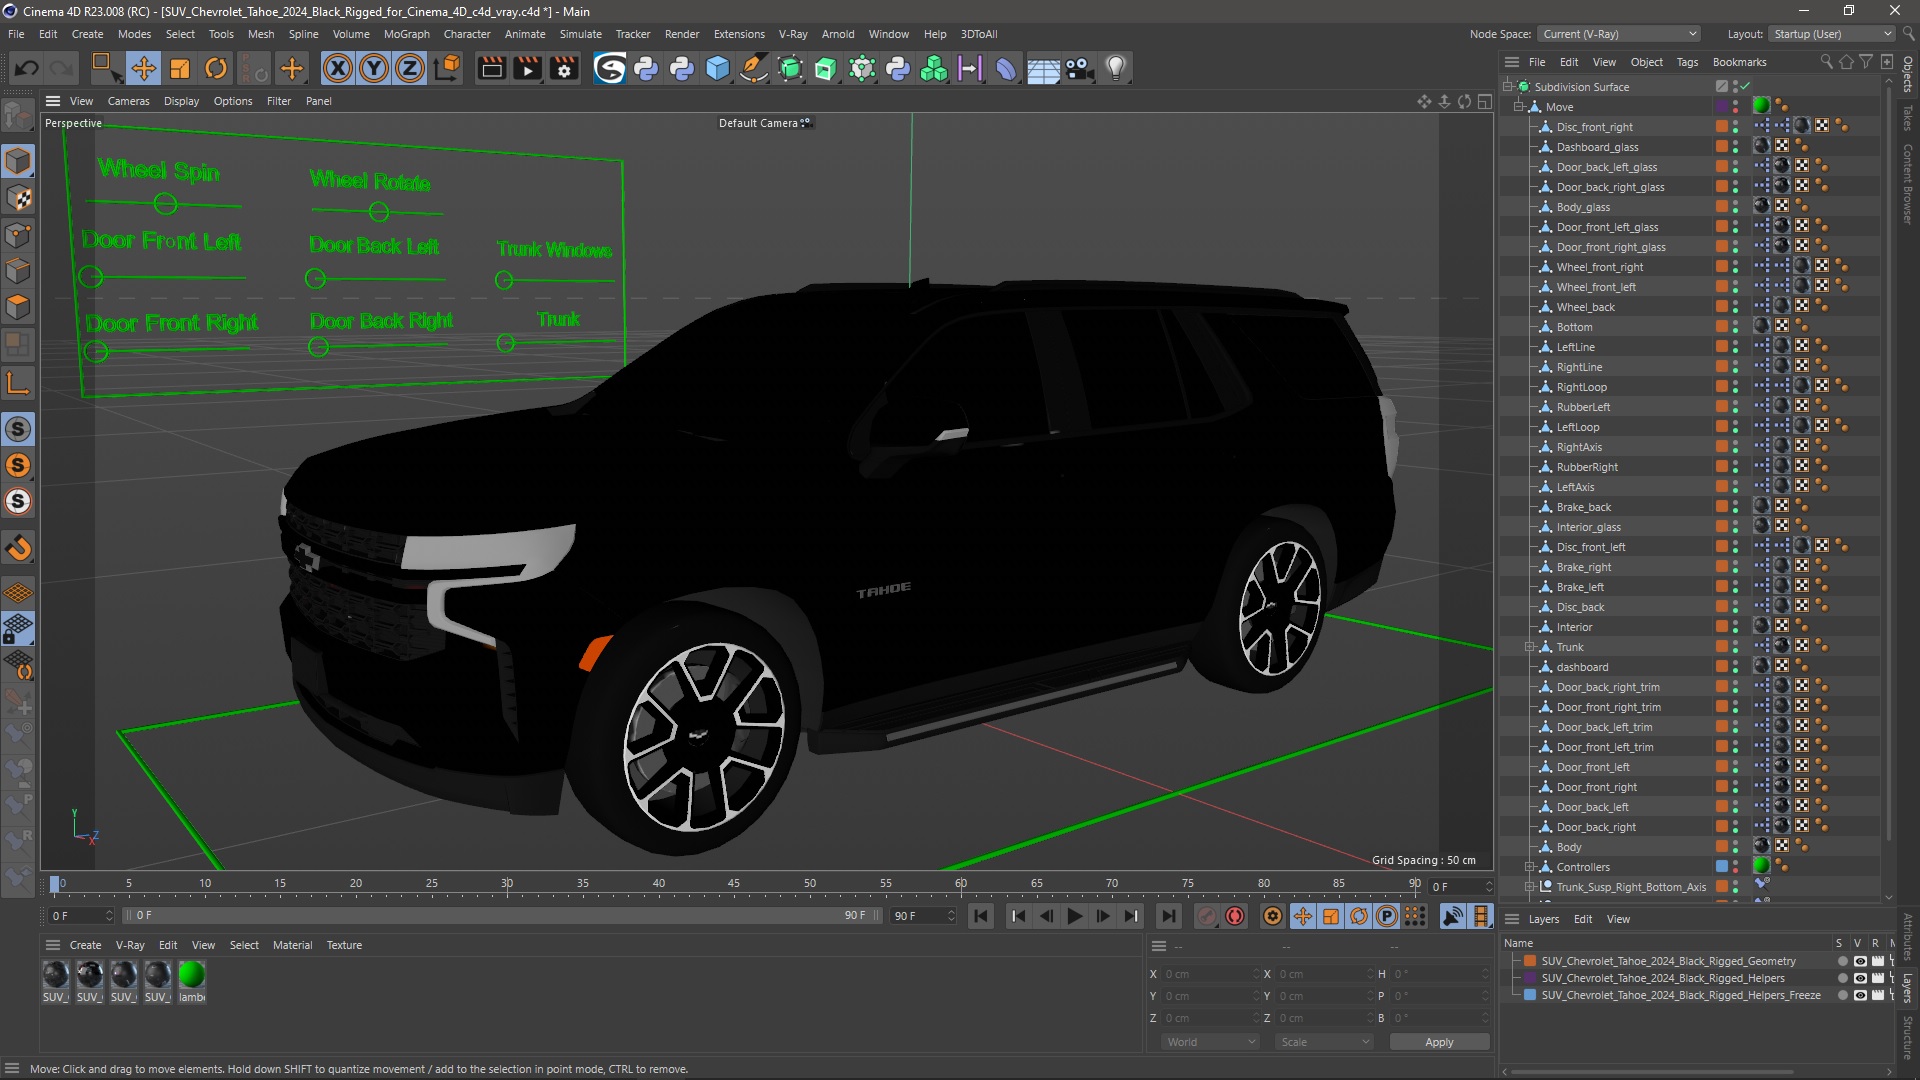Screen dimensions: 1920x1080
Task: Select the Scale tool in toolbar
Action: tap(180, 68)
